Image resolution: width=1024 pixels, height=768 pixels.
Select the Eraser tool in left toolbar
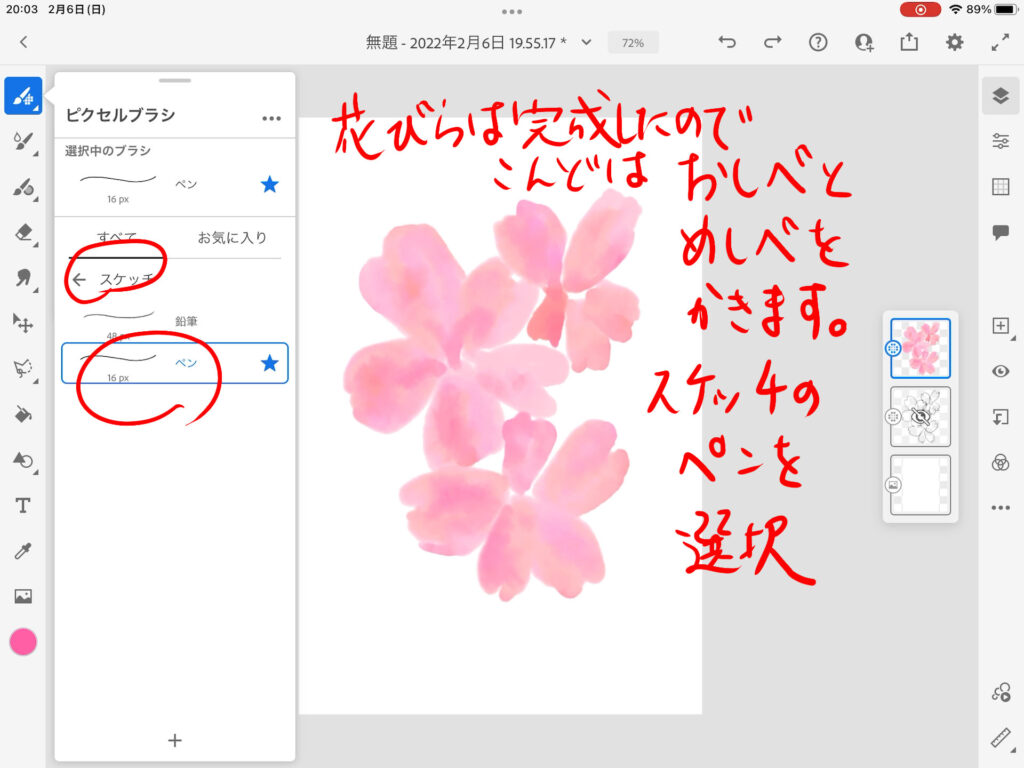[x=23, y=232]
